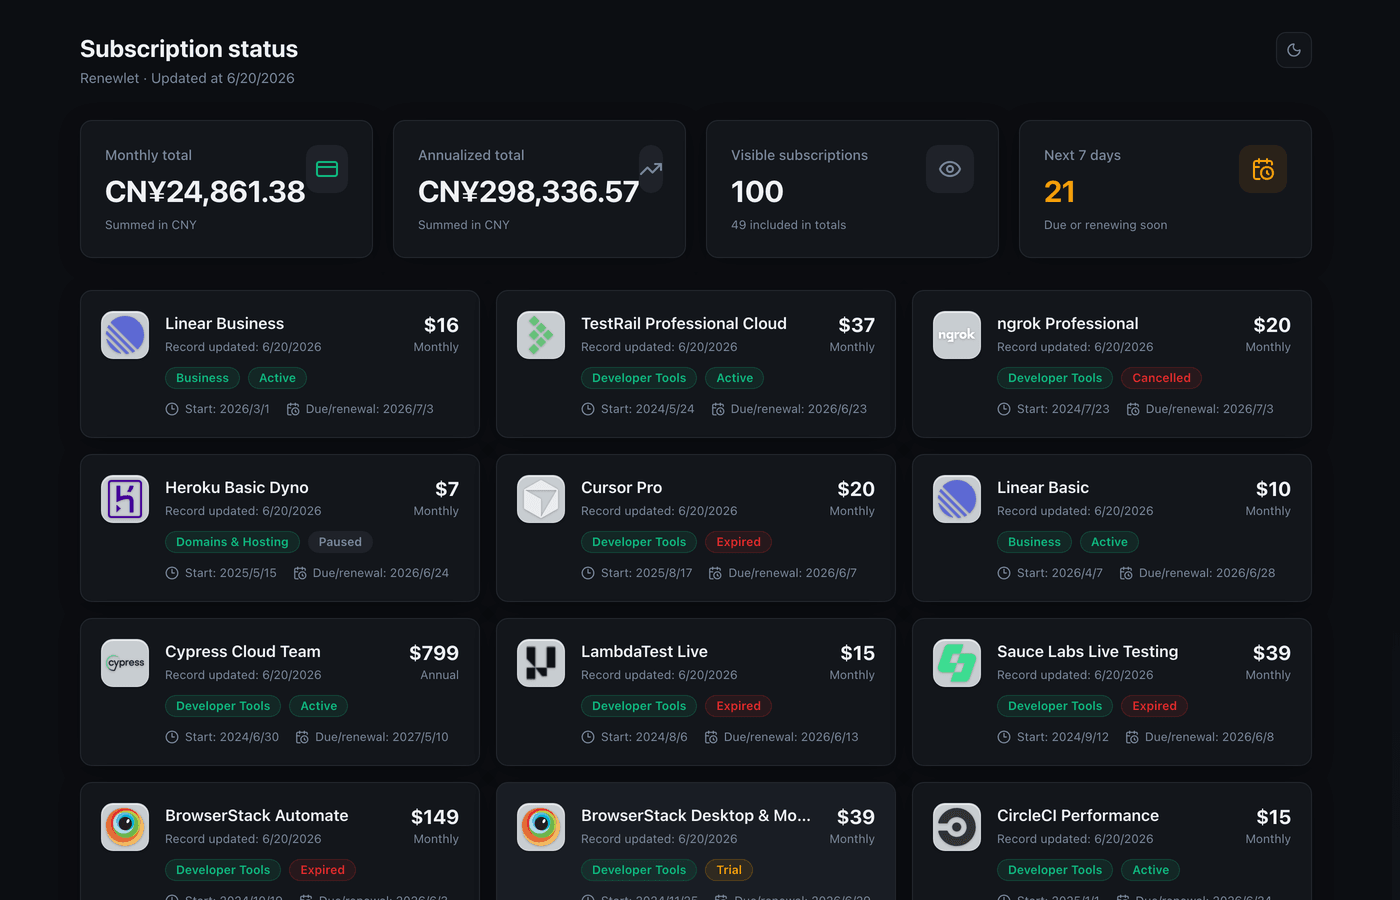Click the BrowserStack Automate logo

125,827
